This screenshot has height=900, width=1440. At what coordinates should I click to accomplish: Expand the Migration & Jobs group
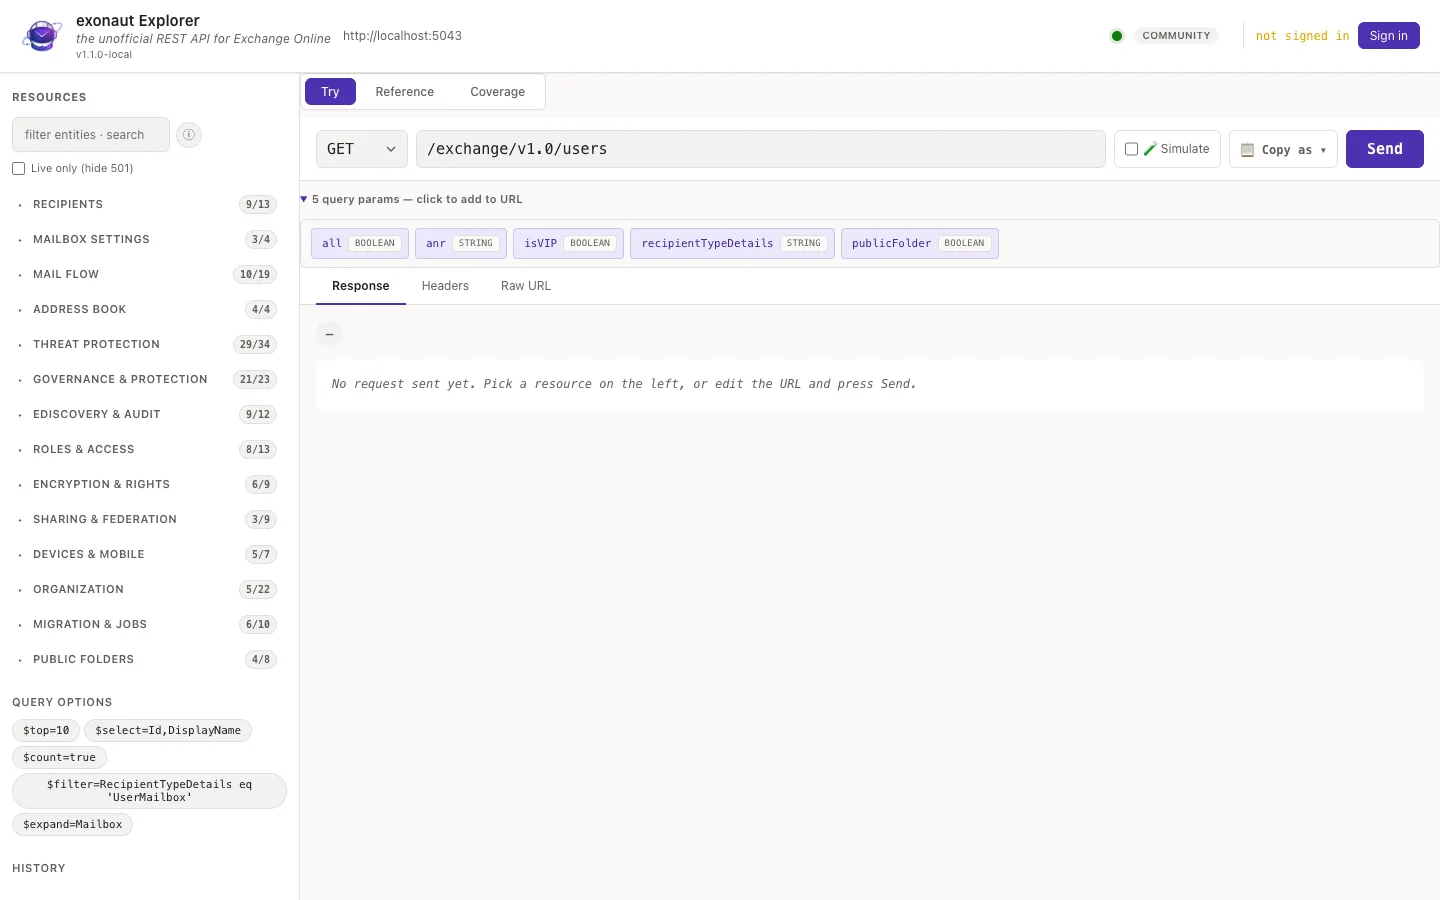tap(144, 624)
